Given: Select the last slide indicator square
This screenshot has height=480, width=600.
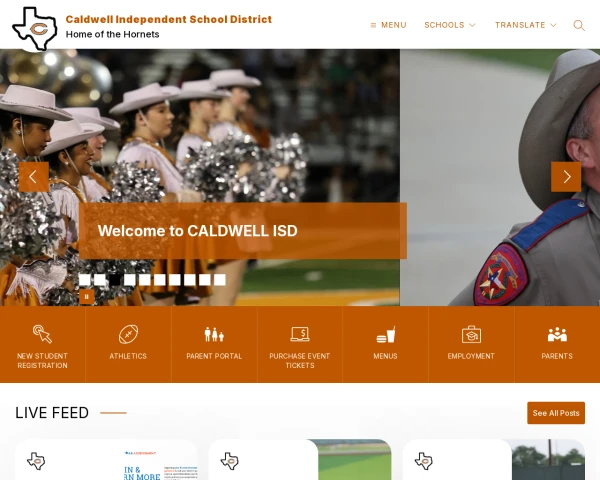Looking at the screenshot, I should [x=220, y=280].
